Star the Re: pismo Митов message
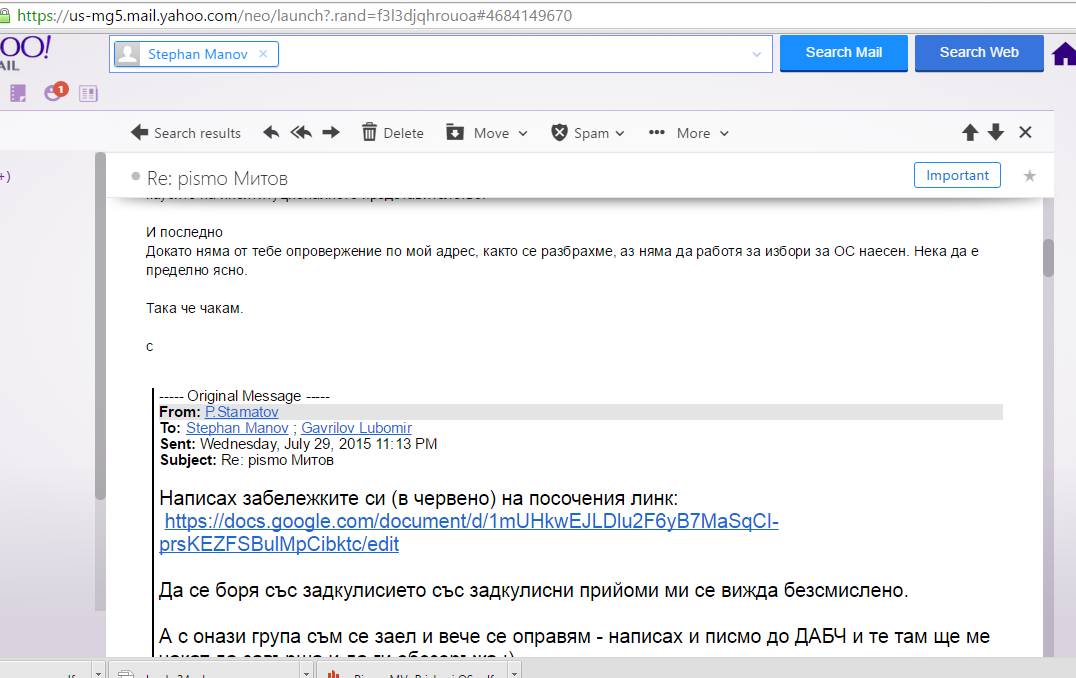This screenshot has height=678, width=1076. pyautogui.click(x=1029, y=176)
